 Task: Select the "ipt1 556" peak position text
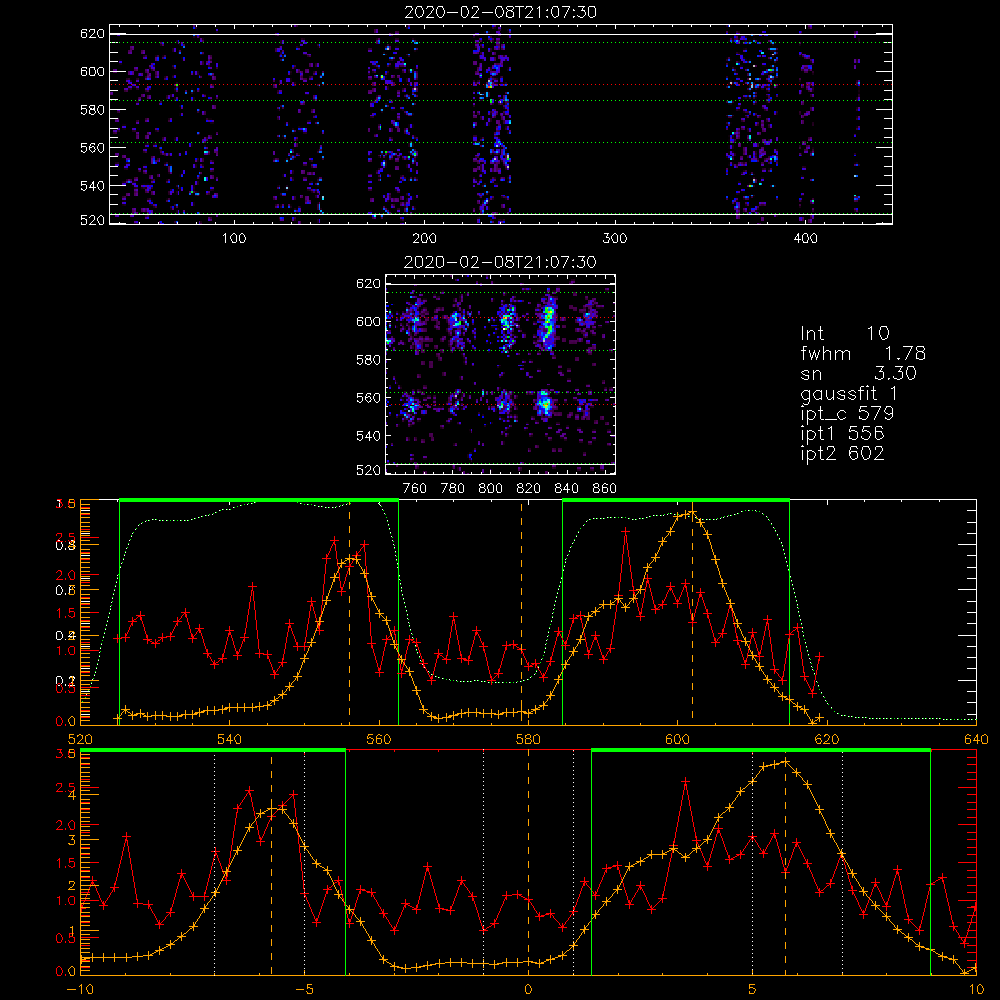tap(842, 434)
